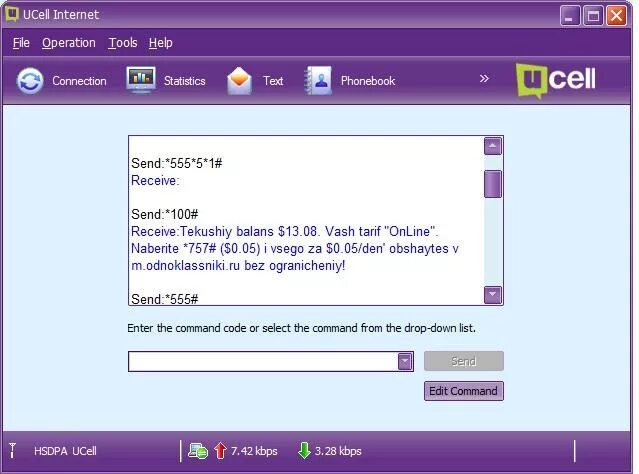Click the Phonebook toolbar label
Viewport: 639px width, 474px height.
click(x=368, y=81)
